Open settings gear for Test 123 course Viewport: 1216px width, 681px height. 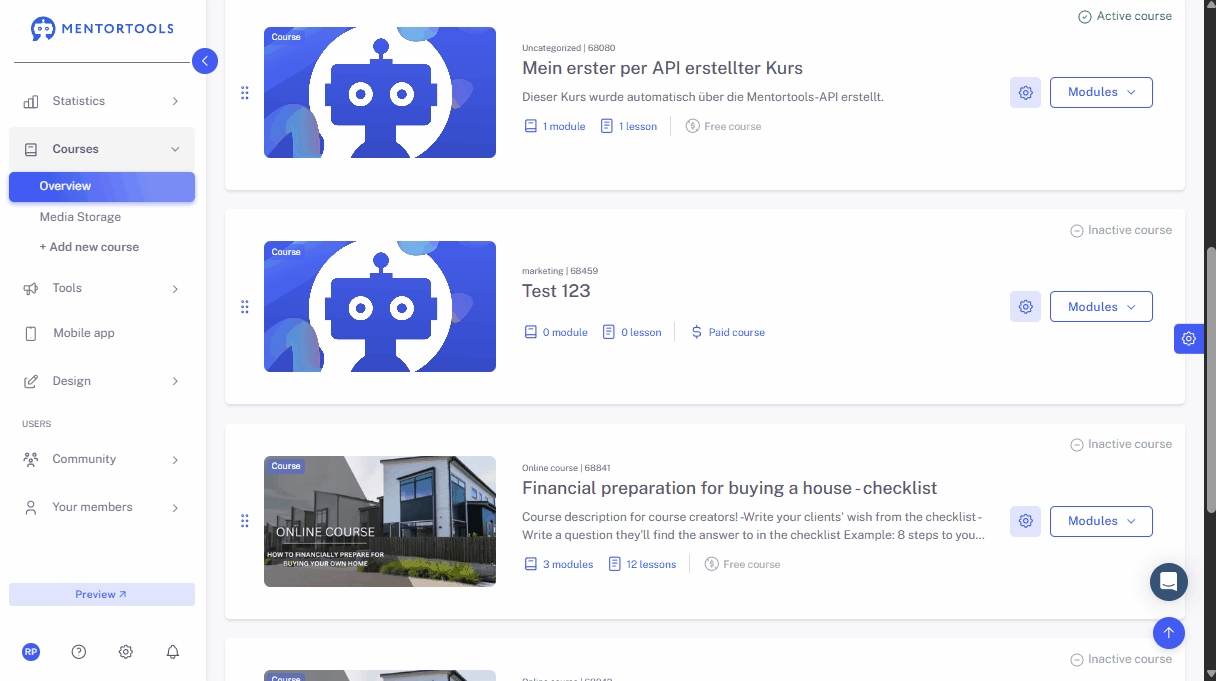point(1025,307)
